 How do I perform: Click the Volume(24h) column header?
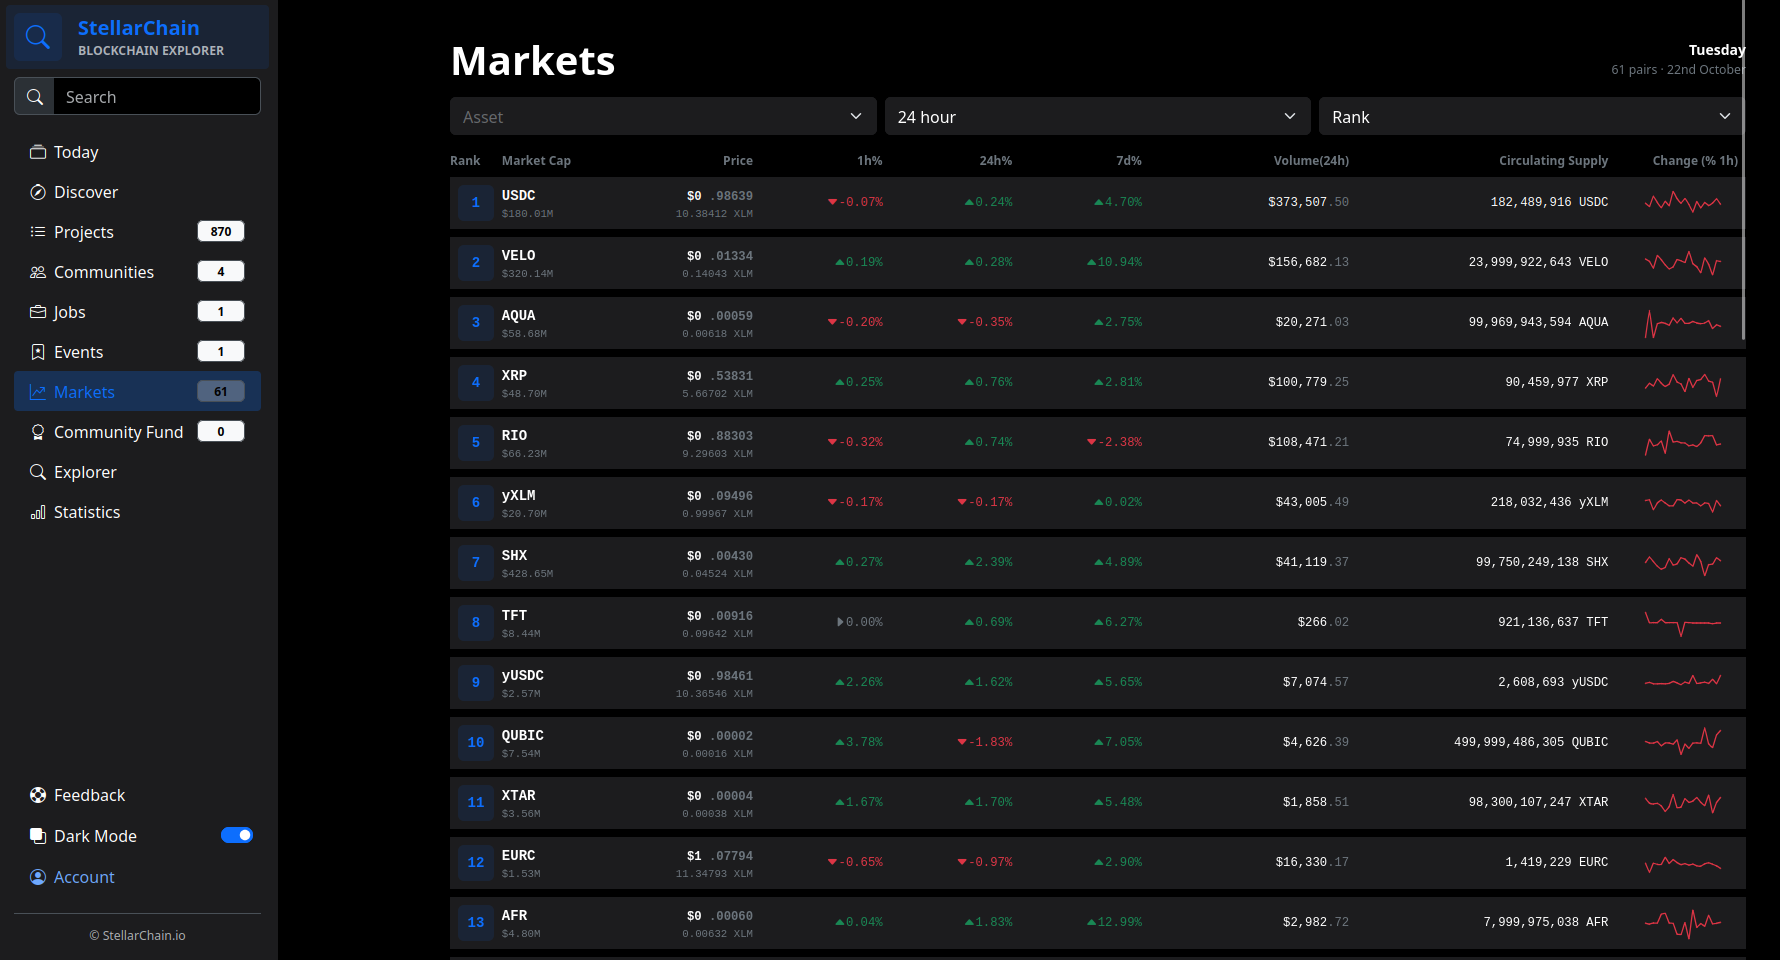(1311, 160)
